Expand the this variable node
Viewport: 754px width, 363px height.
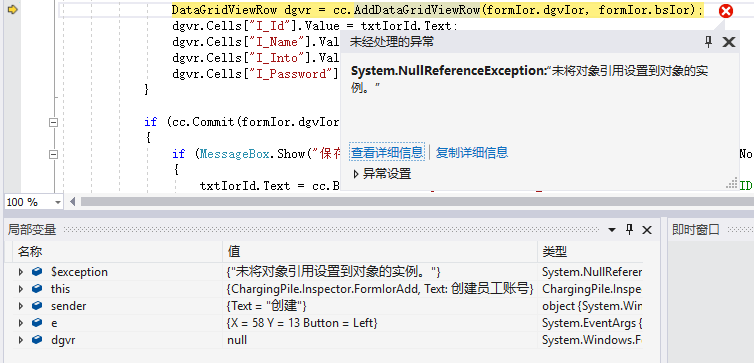click(20, 289)
